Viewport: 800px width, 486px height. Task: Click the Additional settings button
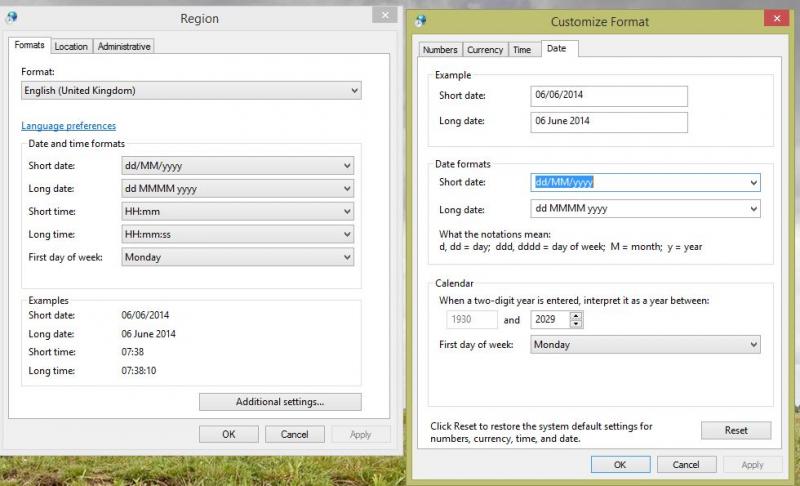[279, 402]
